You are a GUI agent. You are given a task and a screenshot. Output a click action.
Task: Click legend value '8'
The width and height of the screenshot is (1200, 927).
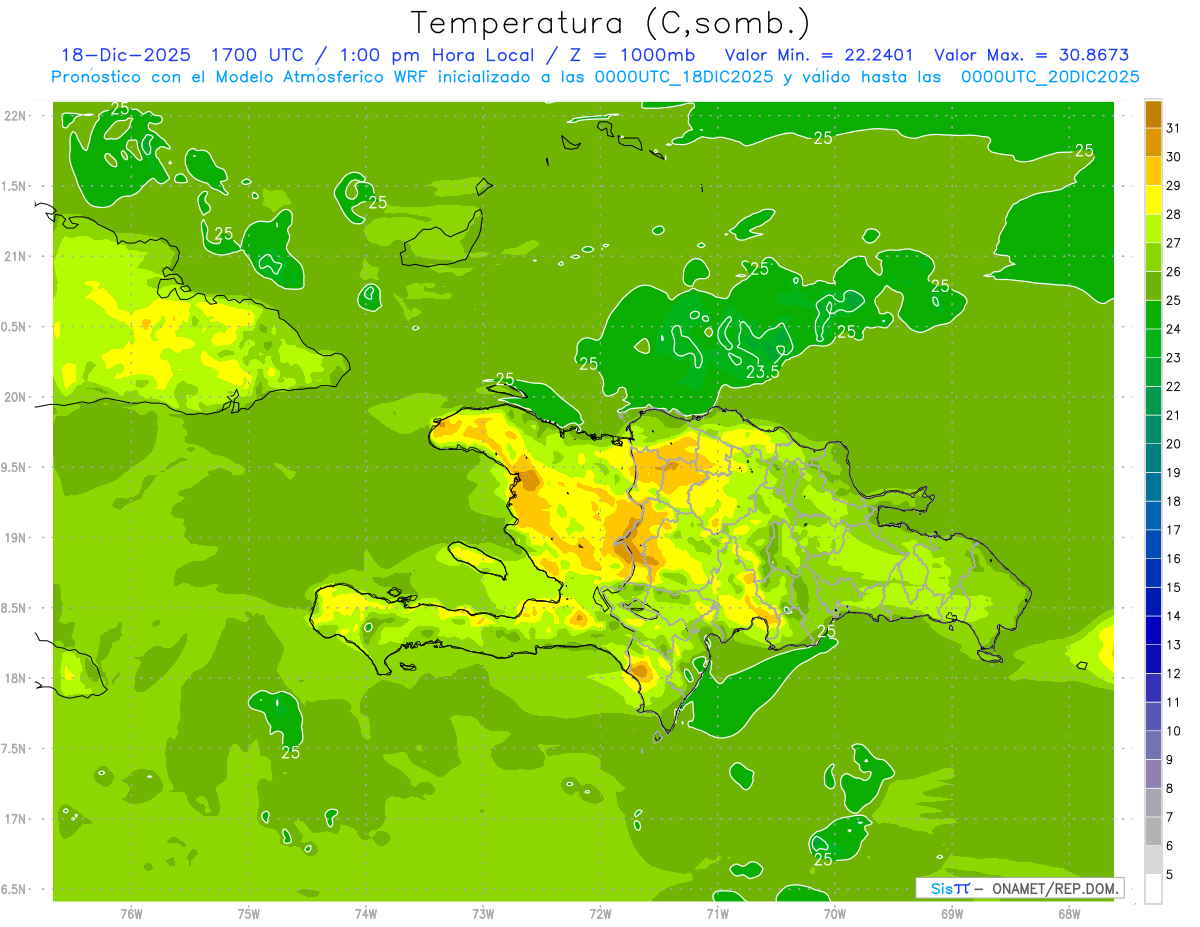pos(1170,789)
